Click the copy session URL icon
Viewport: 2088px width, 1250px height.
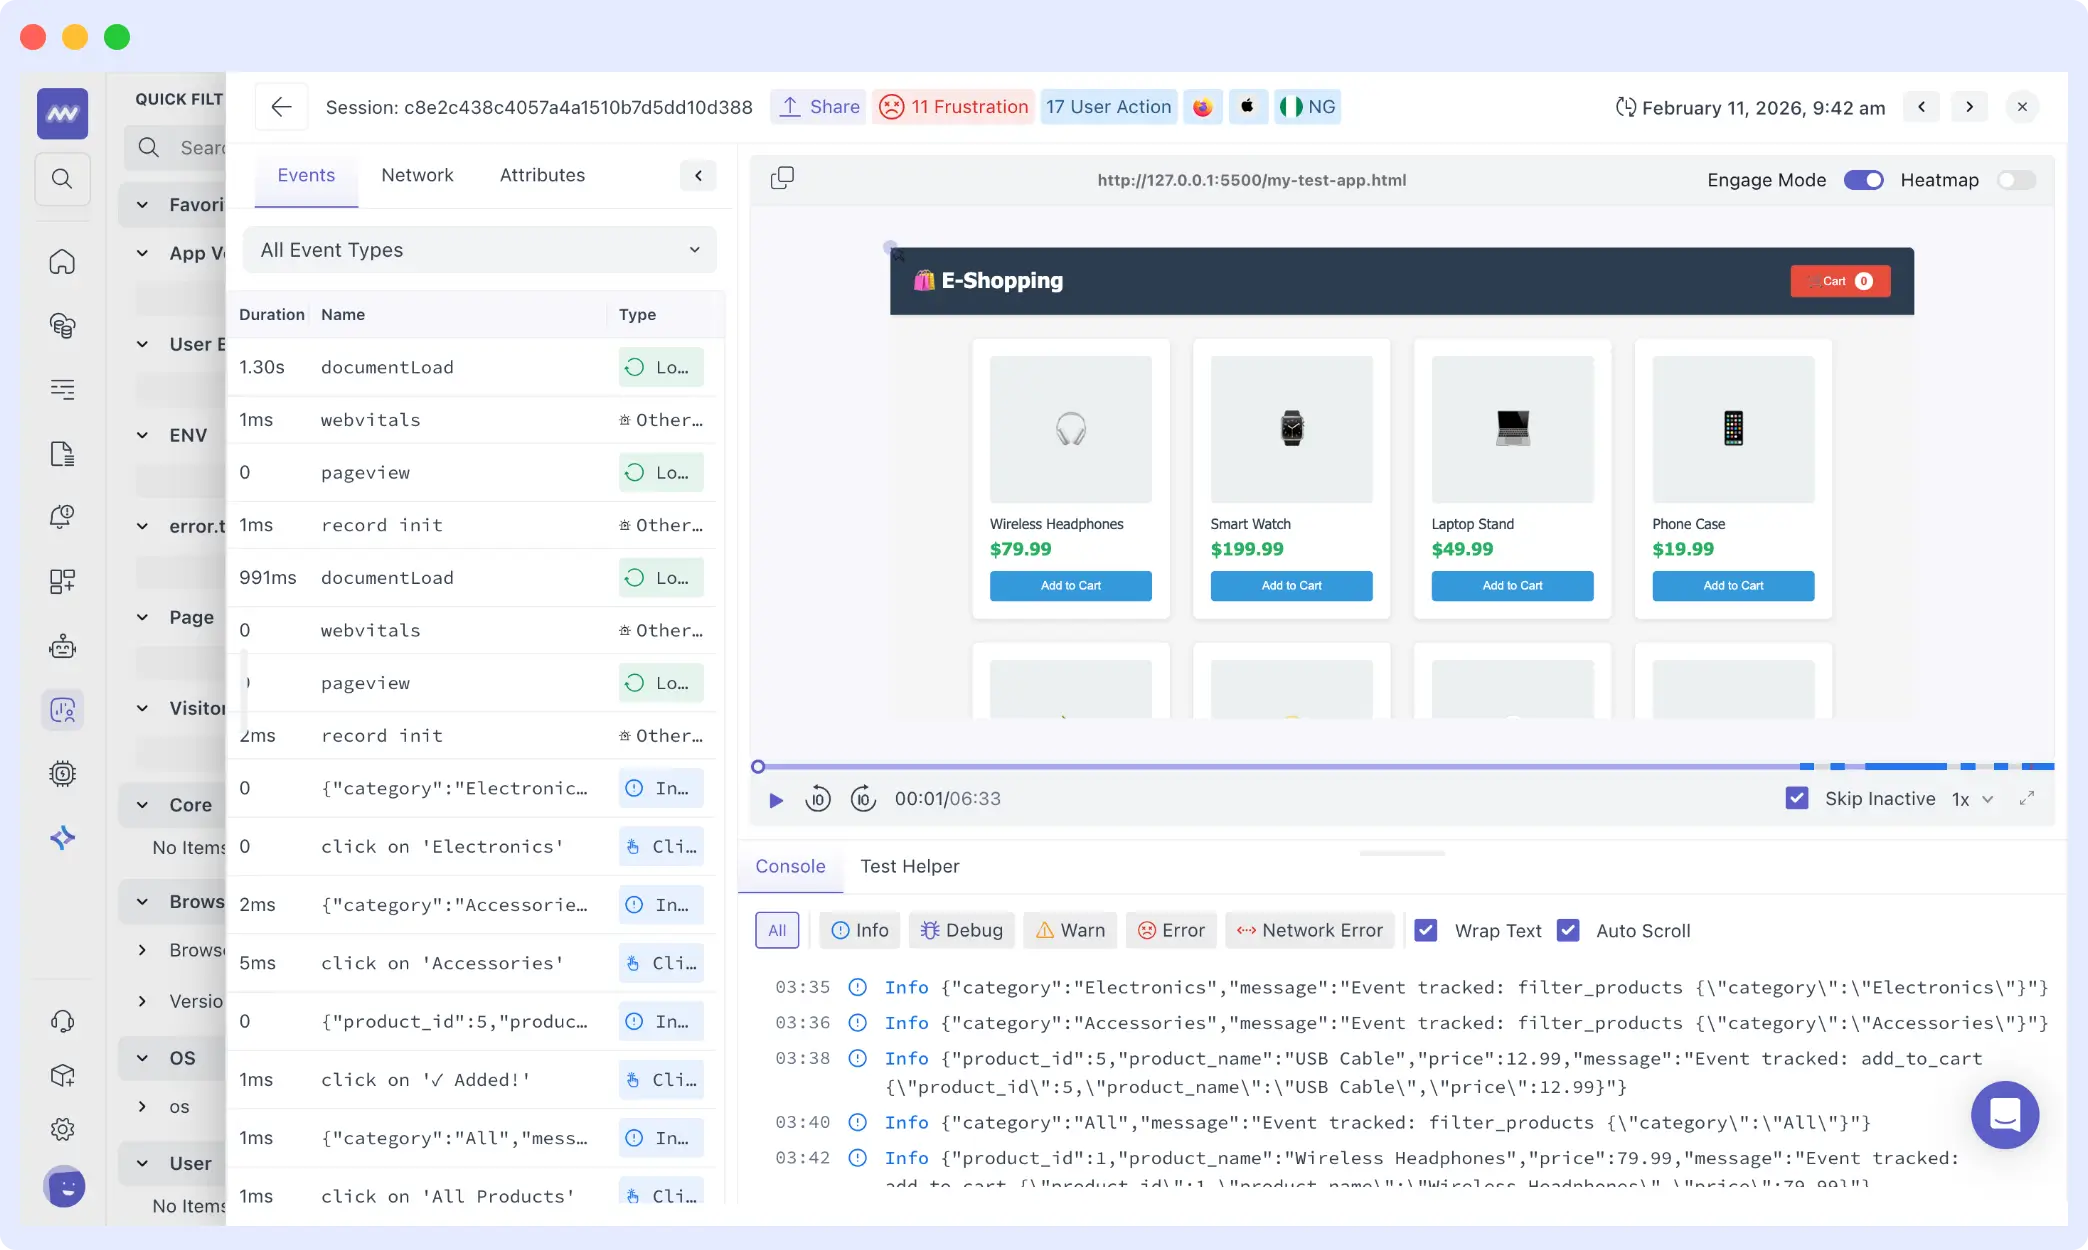click(x=783, y=177)
